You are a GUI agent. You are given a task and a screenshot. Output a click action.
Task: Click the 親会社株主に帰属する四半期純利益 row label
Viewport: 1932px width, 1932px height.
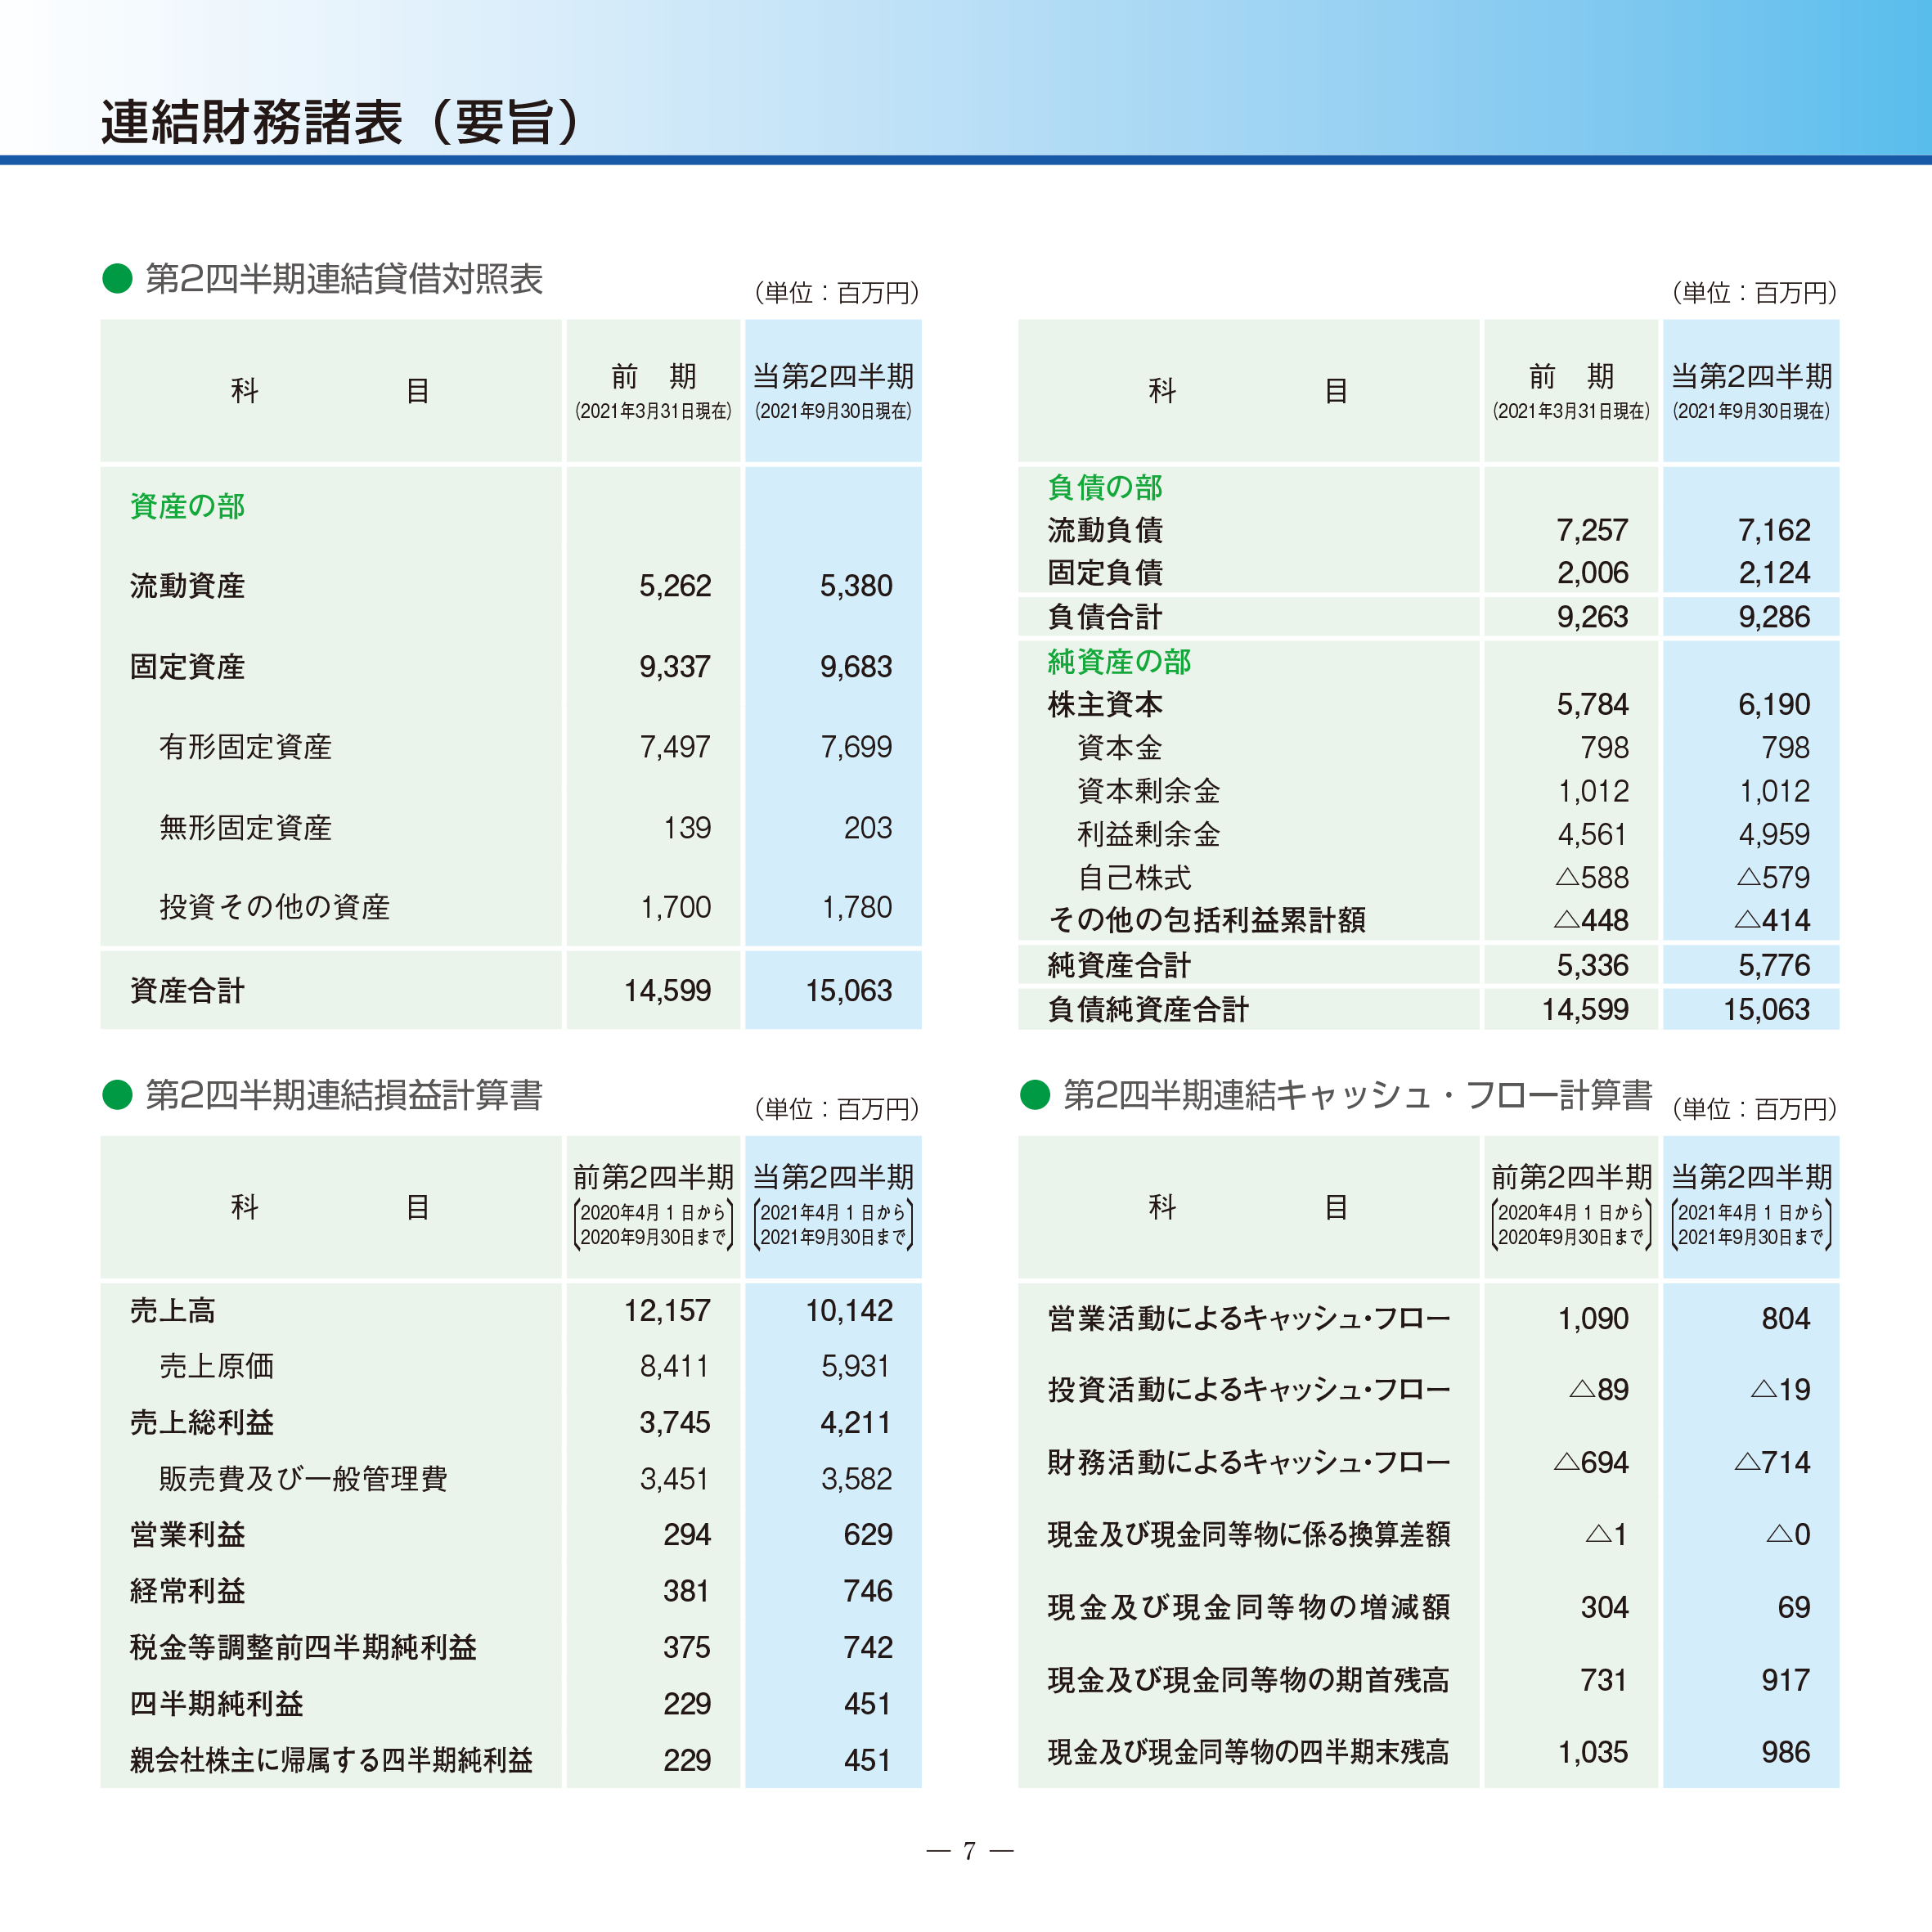[x=331, y=1759]
